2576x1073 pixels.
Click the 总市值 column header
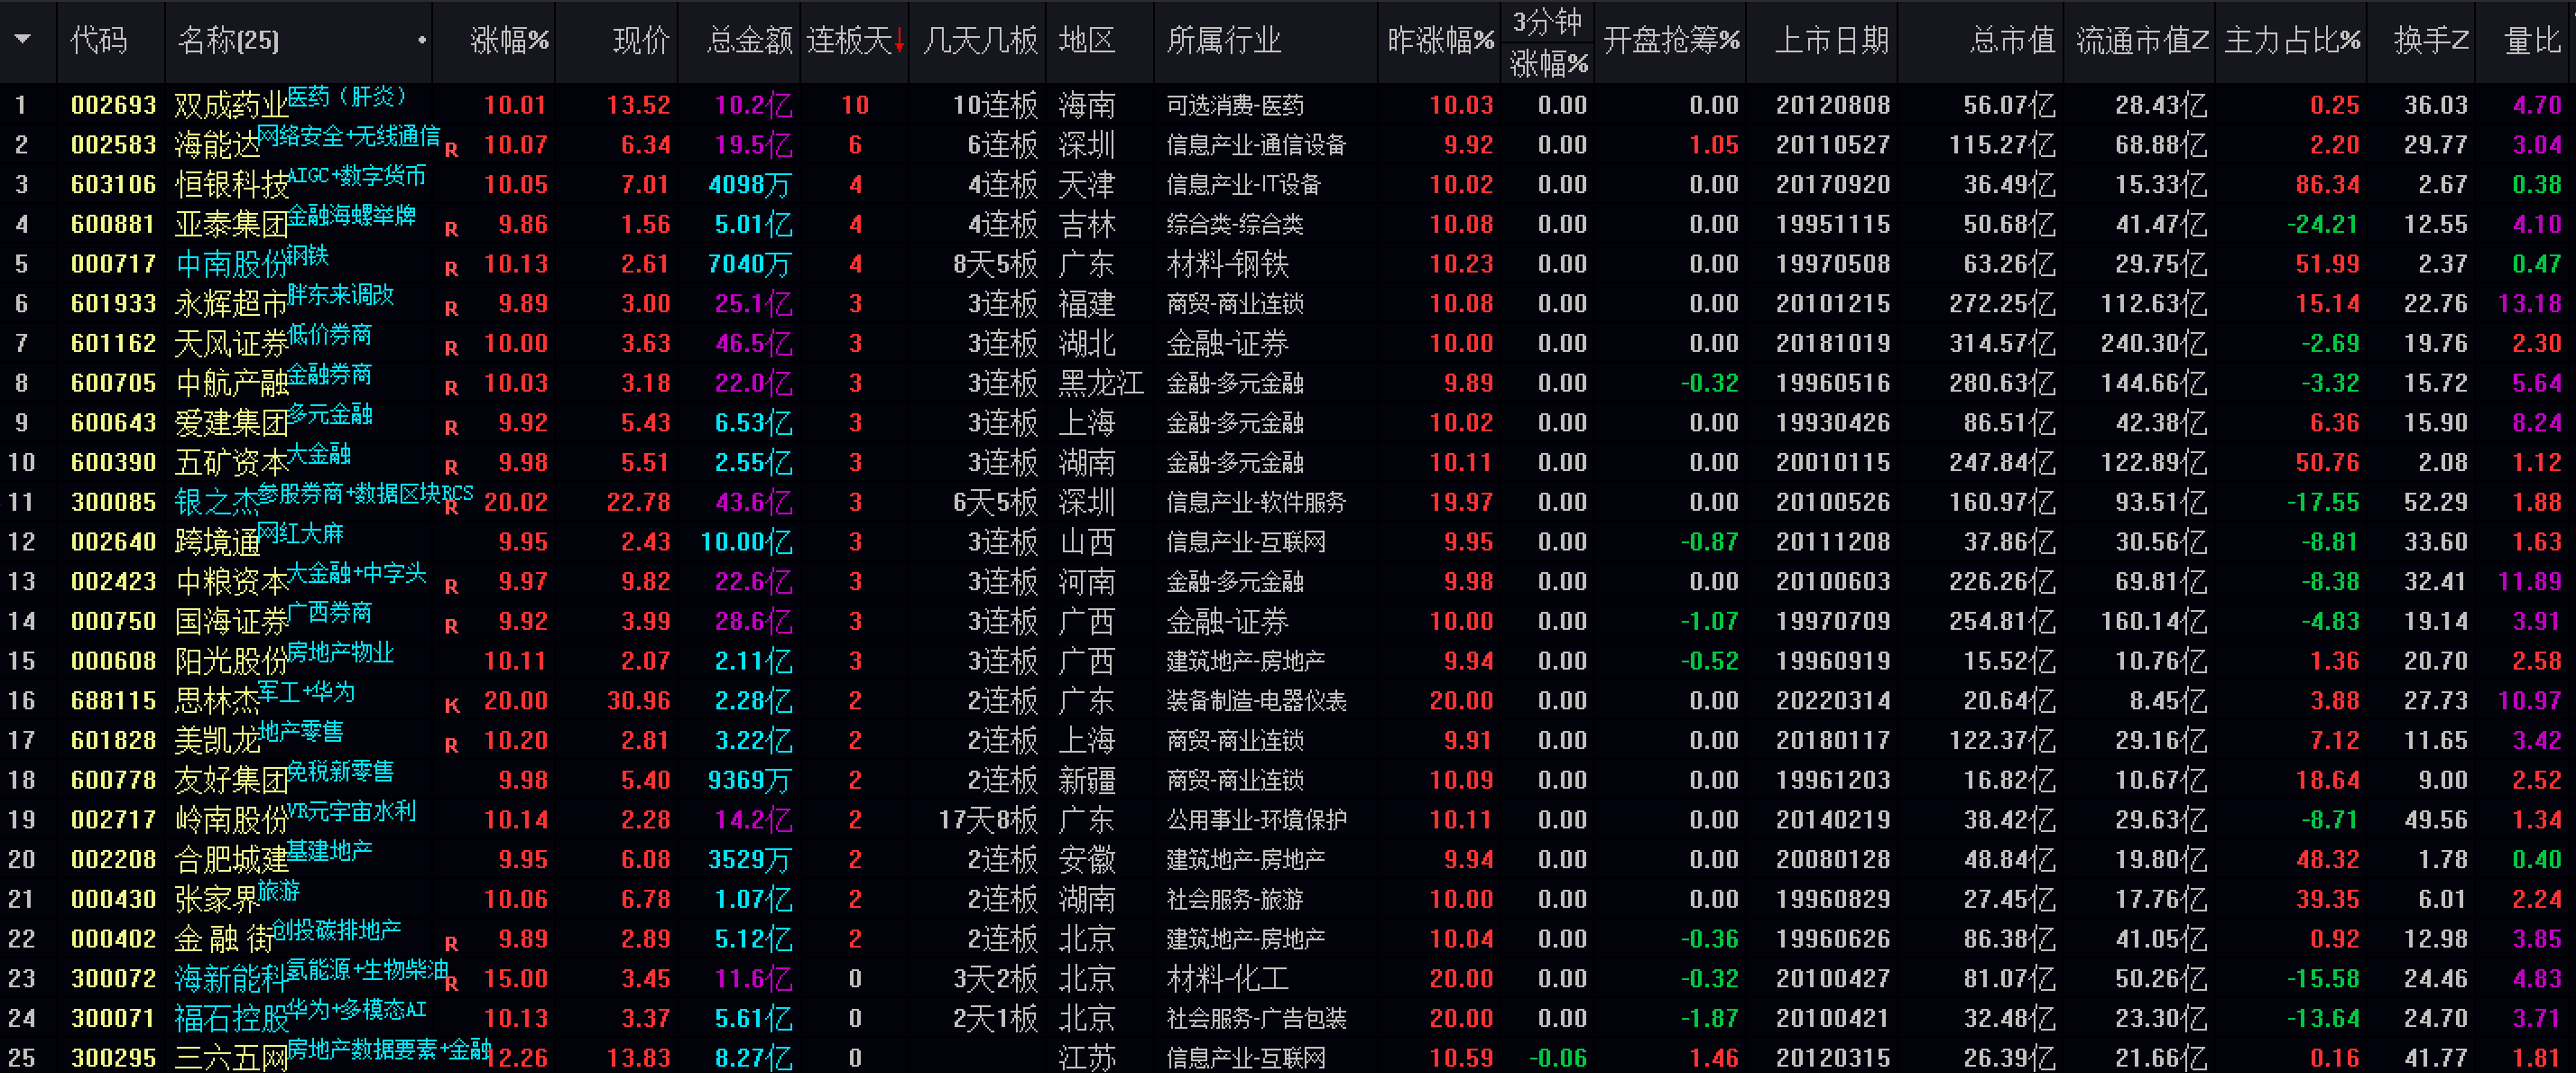point(2013,41)
